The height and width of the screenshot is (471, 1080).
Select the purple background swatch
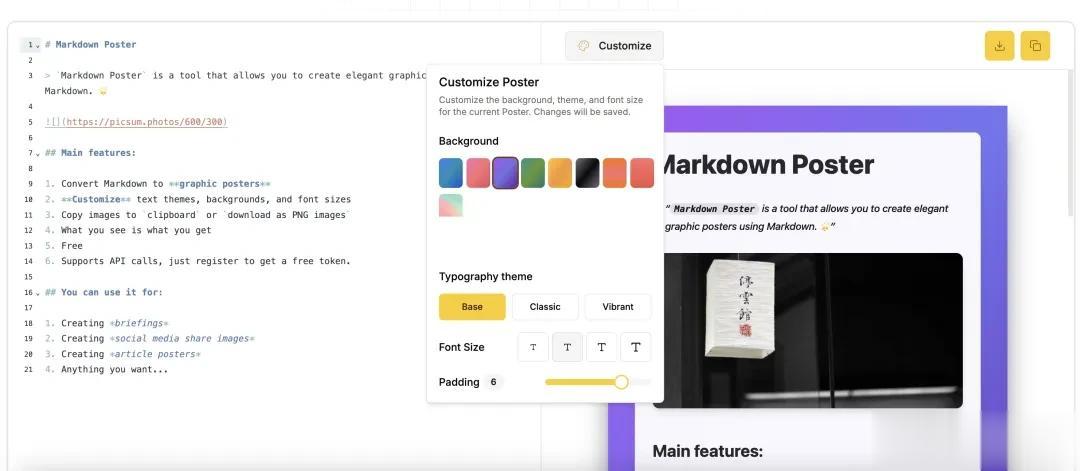pyautogui.click(x=506, y=173)
